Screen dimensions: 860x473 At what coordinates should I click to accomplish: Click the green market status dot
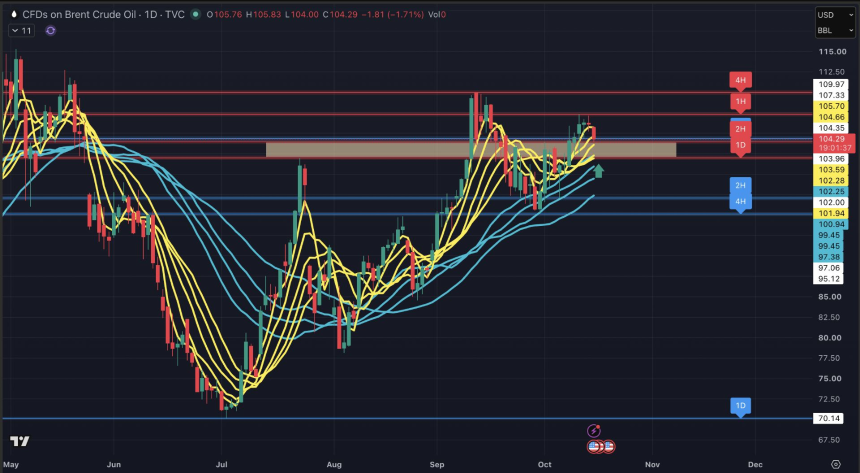tap(195, 14)
